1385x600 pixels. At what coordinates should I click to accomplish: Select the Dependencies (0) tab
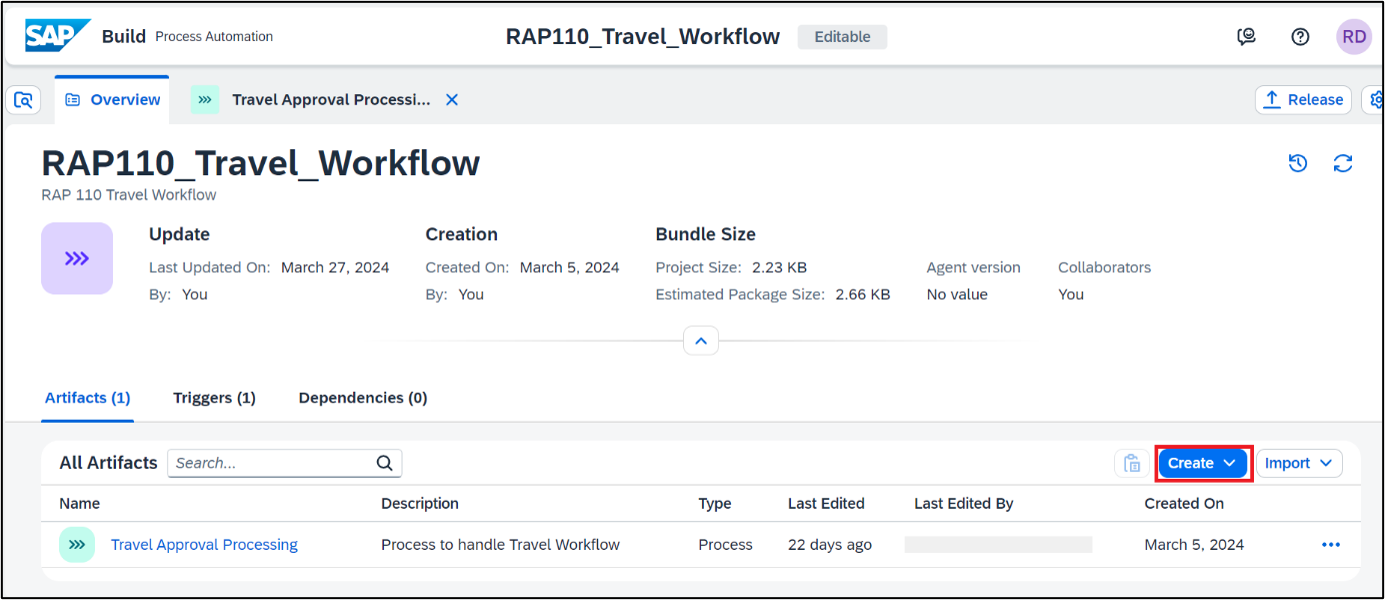363,398
